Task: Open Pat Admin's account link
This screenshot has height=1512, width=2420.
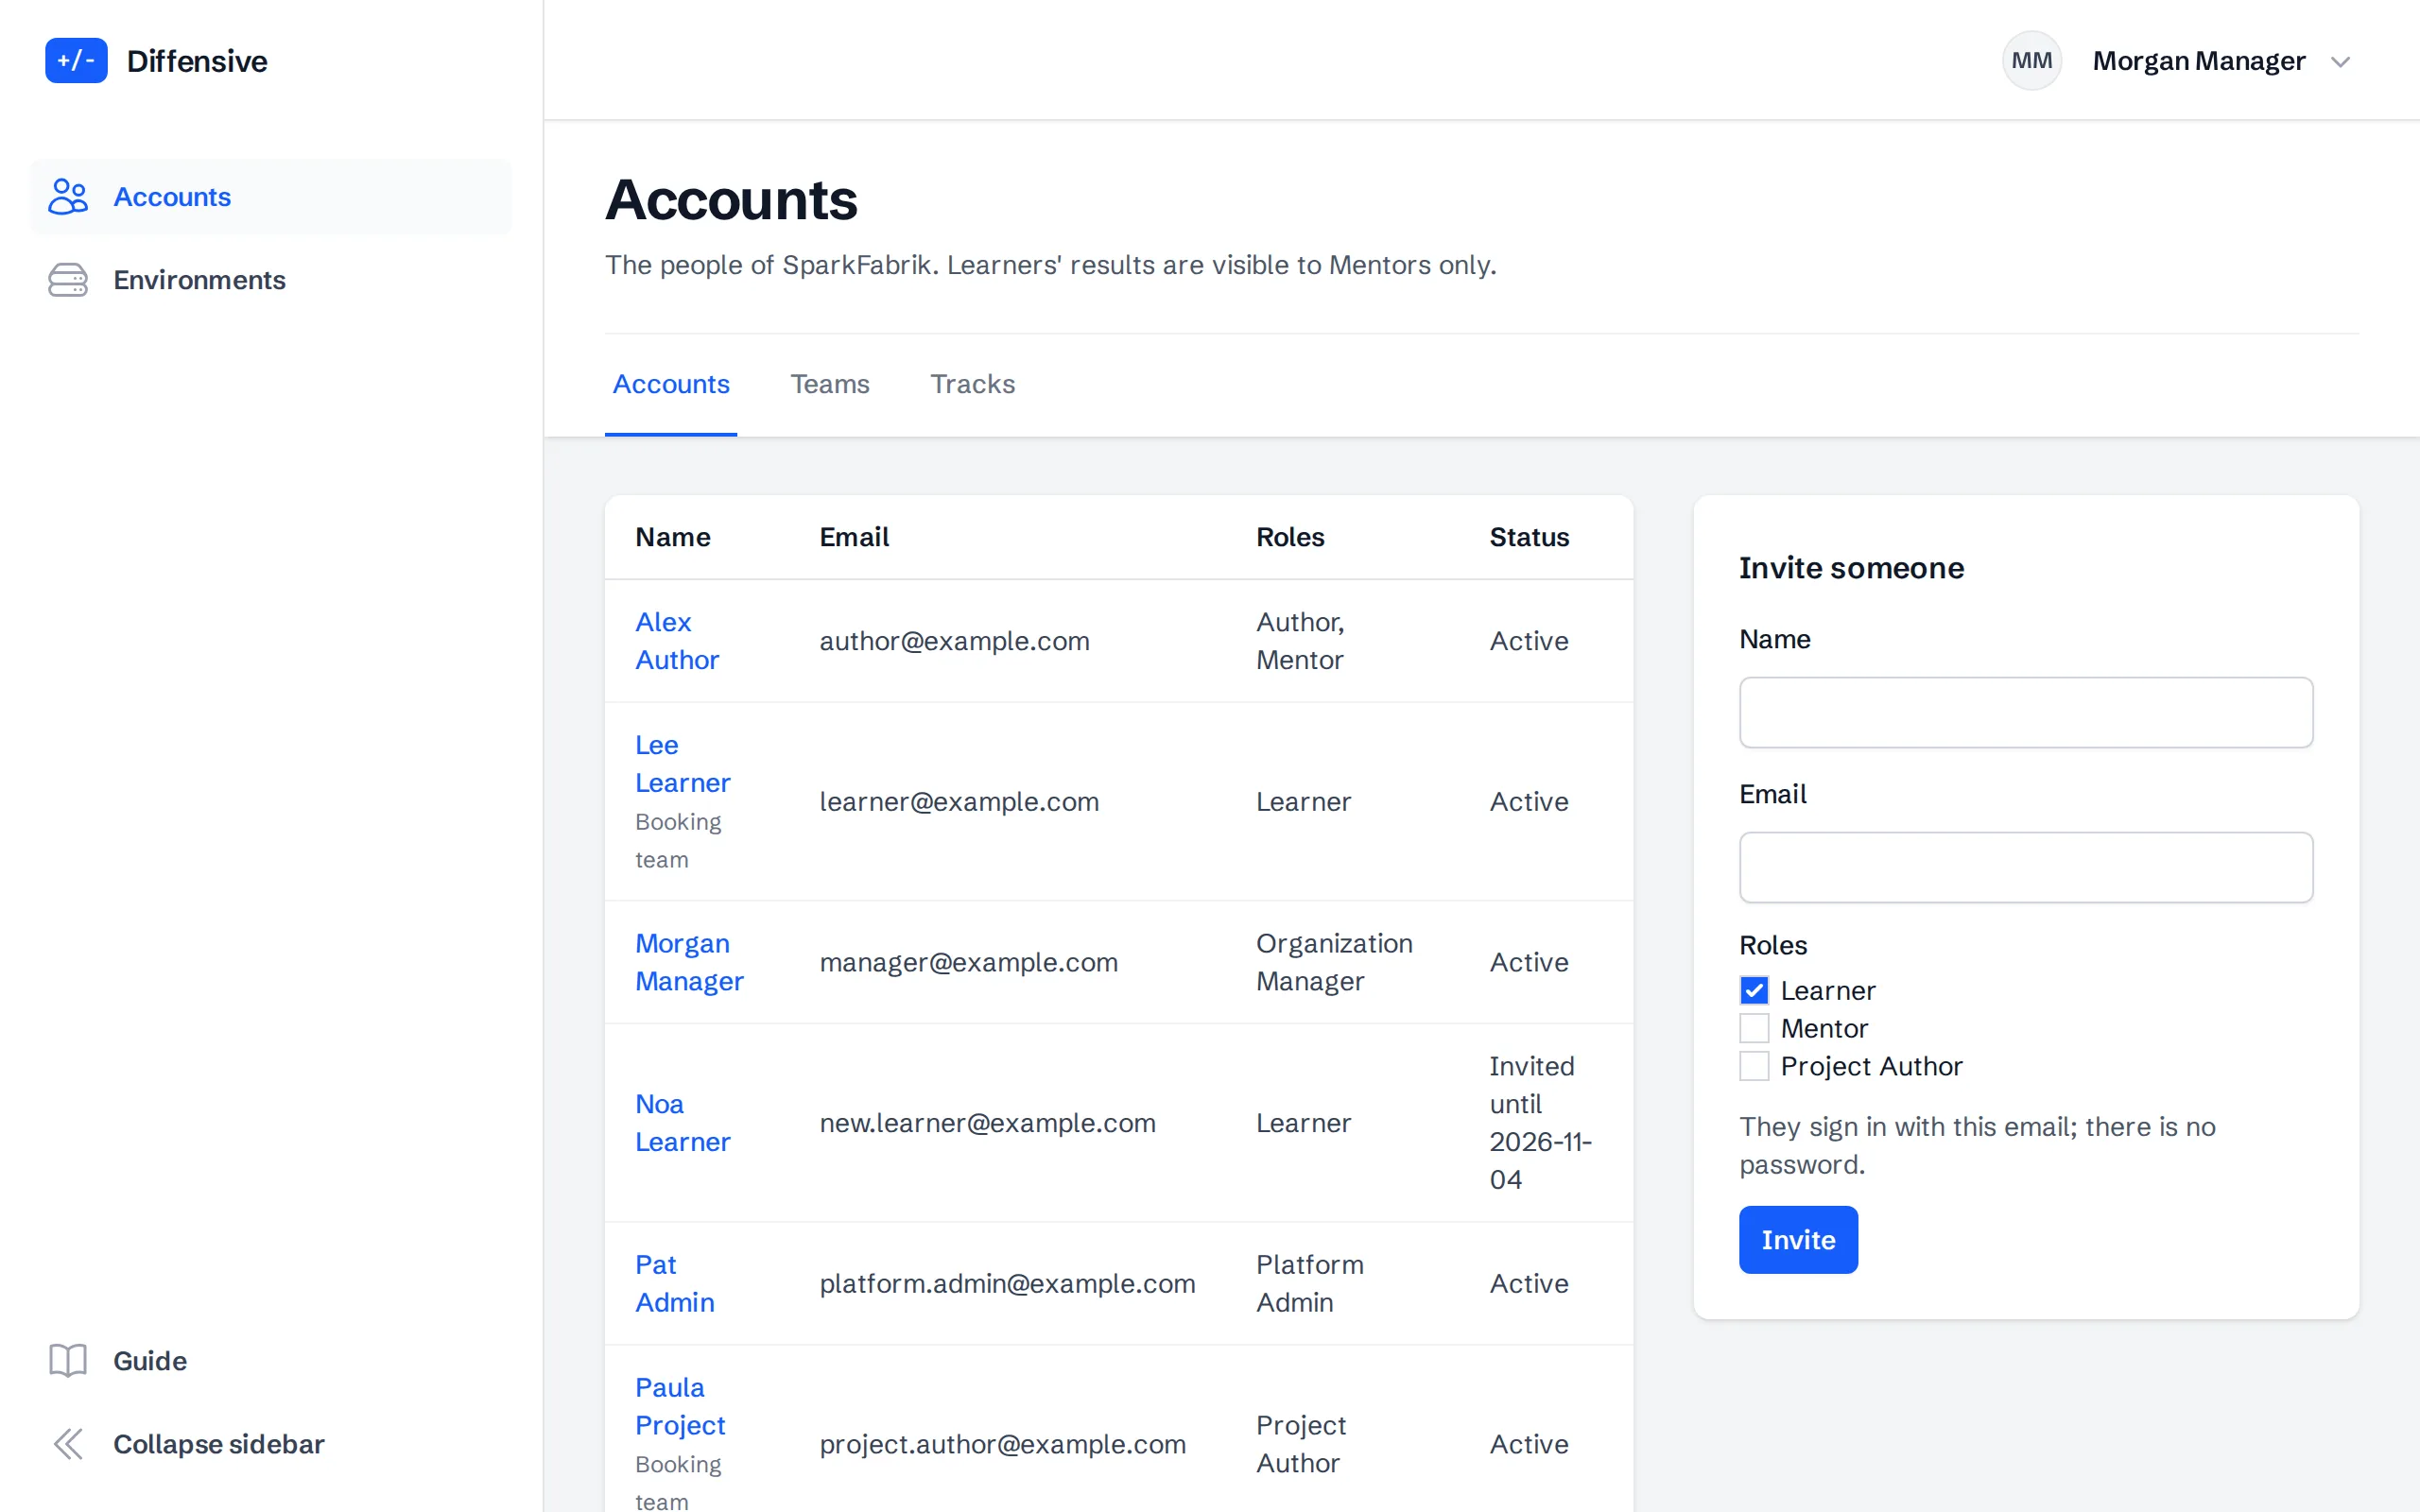Action: coord(675,1284)
